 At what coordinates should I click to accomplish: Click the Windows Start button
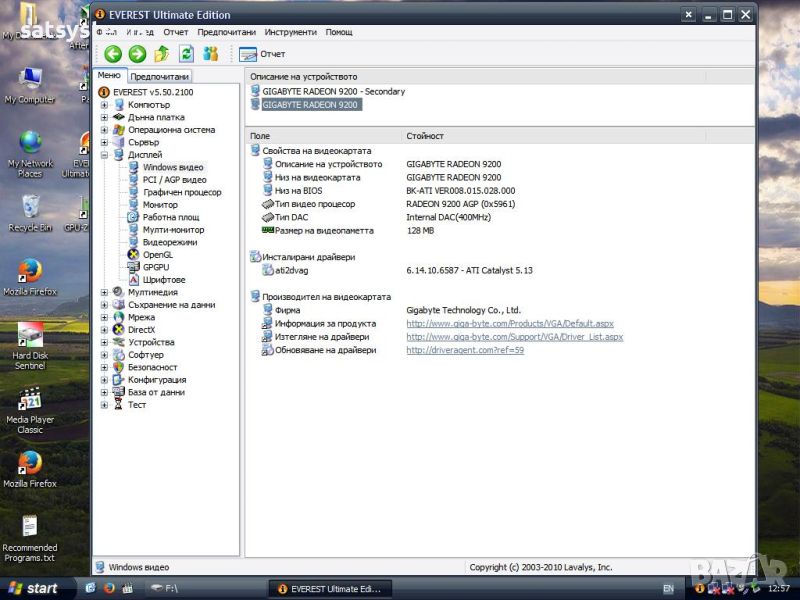click(30, 588)
